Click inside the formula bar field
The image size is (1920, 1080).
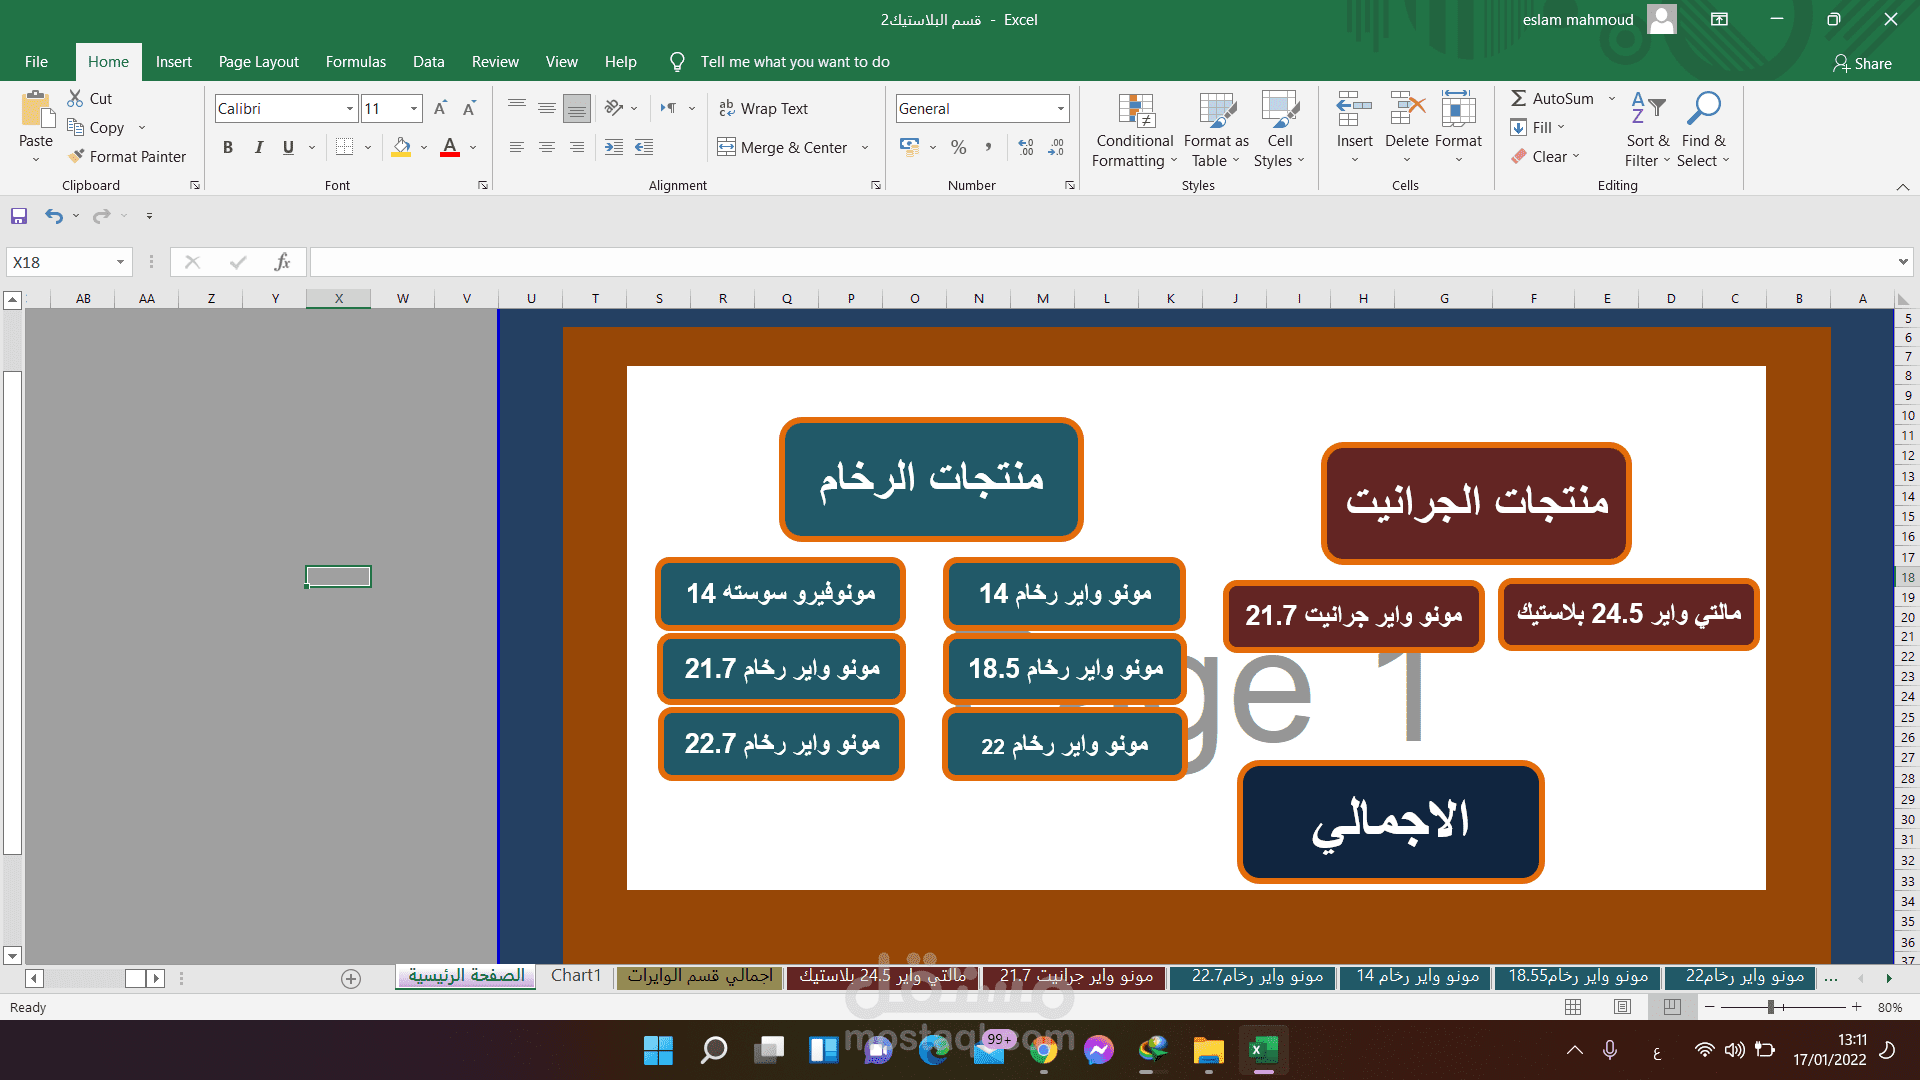1100,262
